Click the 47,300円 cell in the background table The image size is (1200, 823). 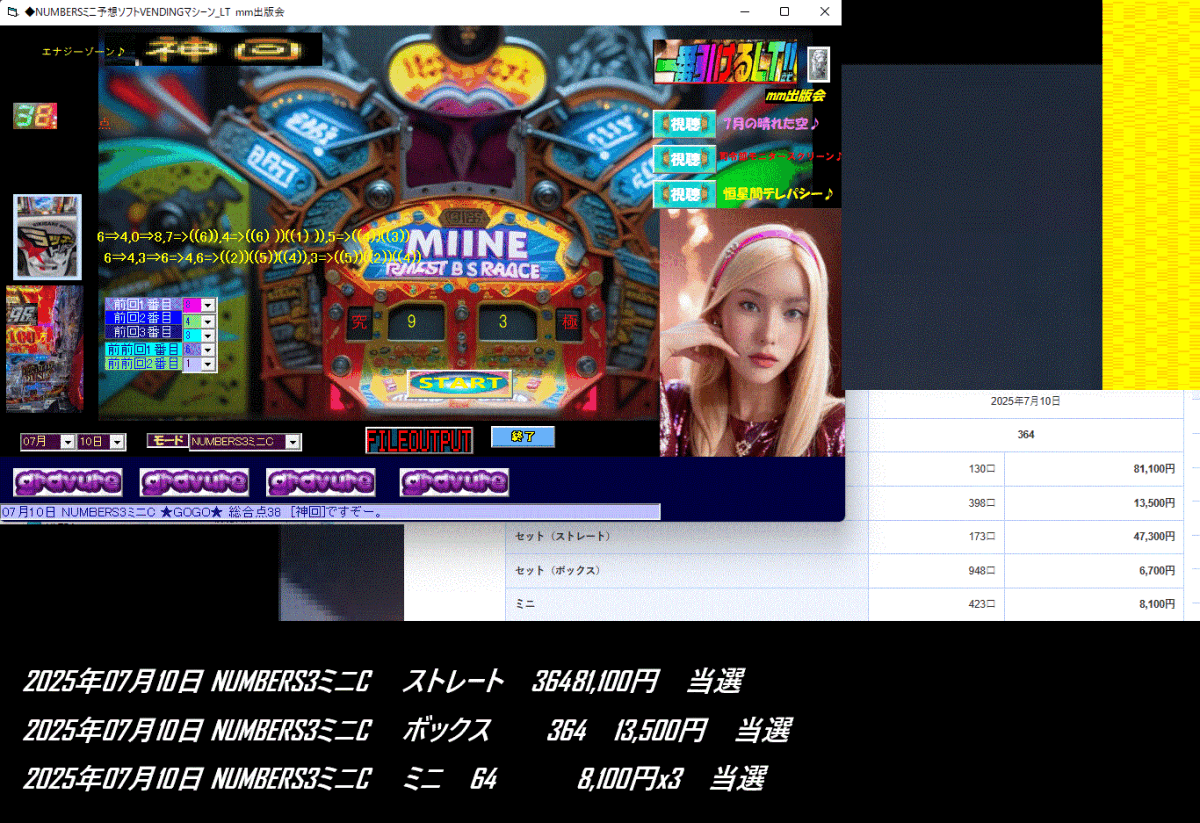click(1093, 537)
